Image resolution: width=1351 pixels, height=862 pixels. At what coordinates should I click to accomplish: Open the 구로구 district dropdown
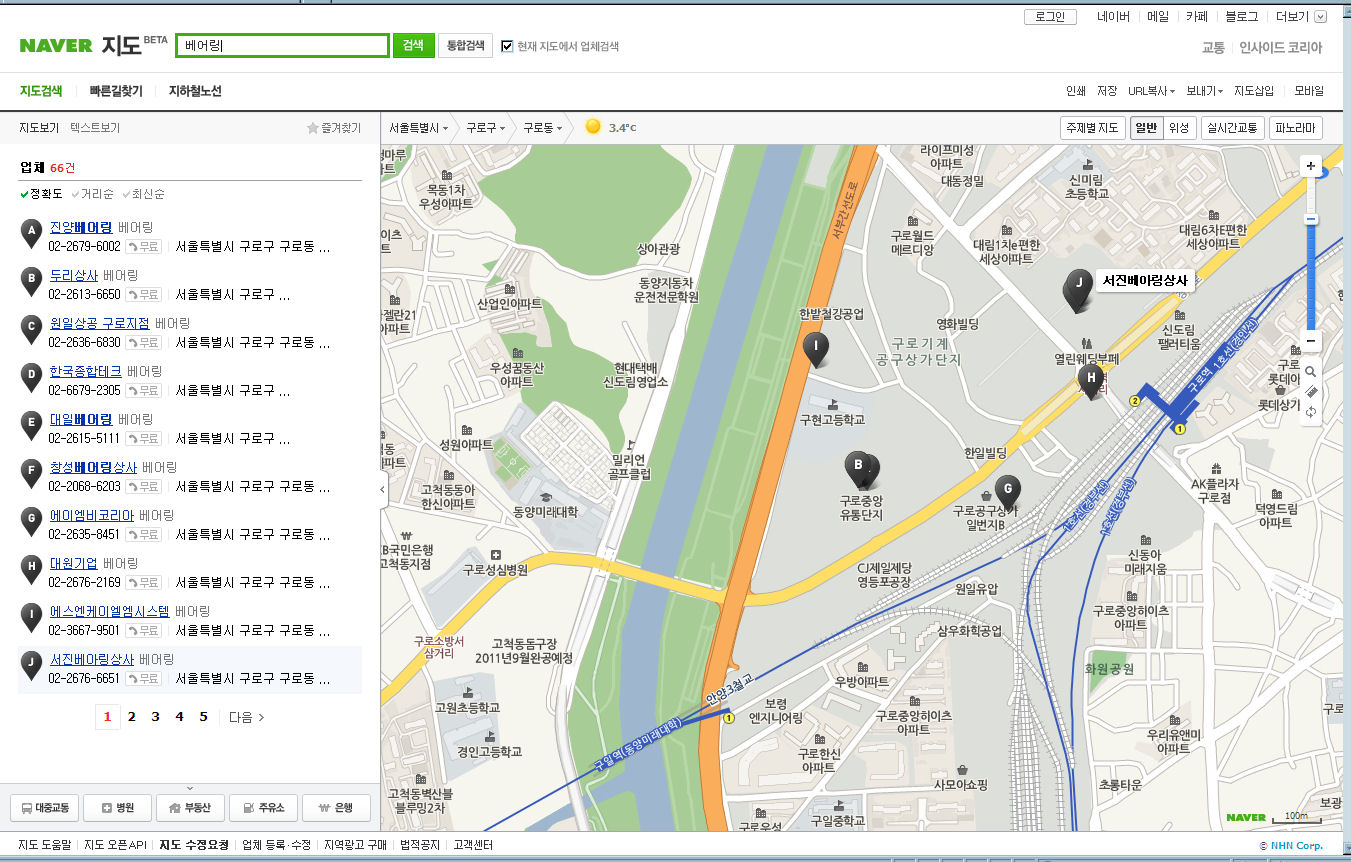point(486,128)
